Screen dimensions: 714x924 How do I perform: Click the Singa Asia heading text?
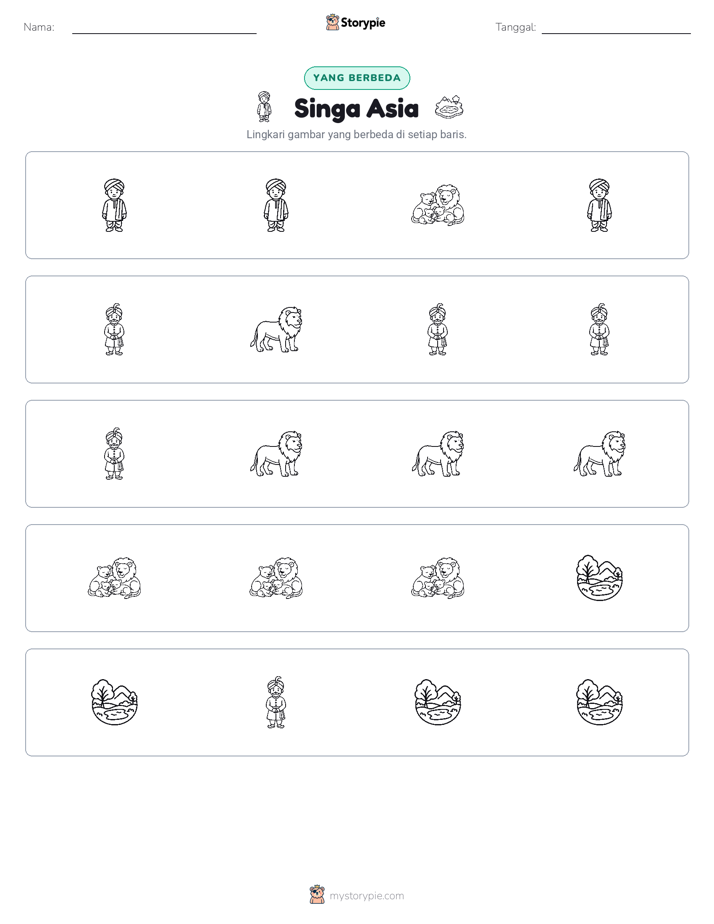pyautogui.click(x=356, y=108)
